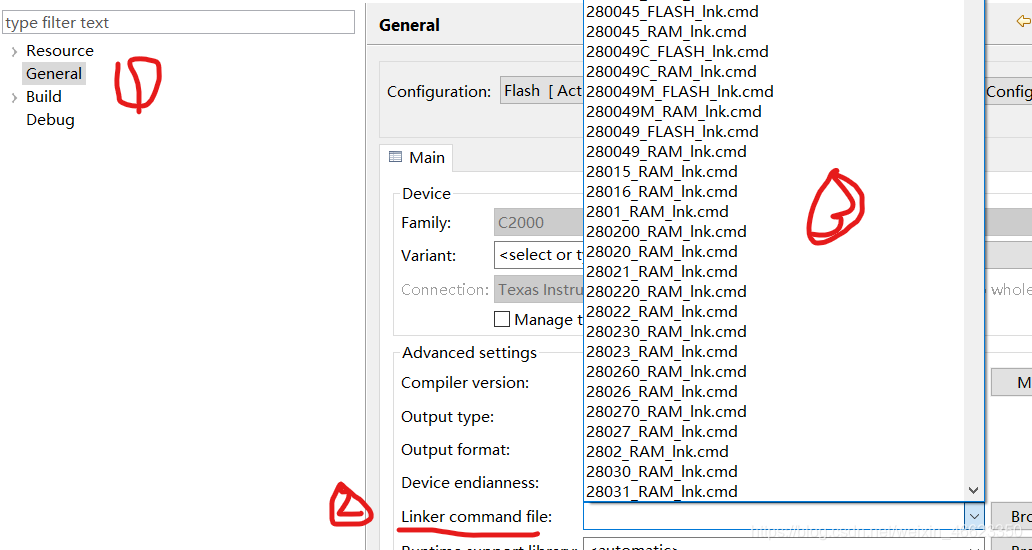Select 280049M_FLASH_lnk.cmd from the list

point(680,91)
